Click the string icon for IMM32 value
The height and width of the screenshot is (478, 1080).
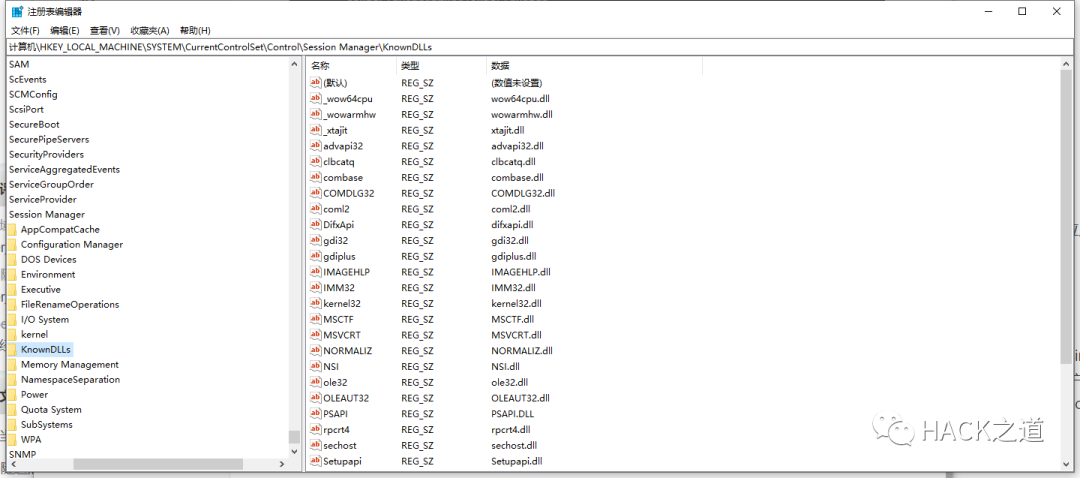316,287
